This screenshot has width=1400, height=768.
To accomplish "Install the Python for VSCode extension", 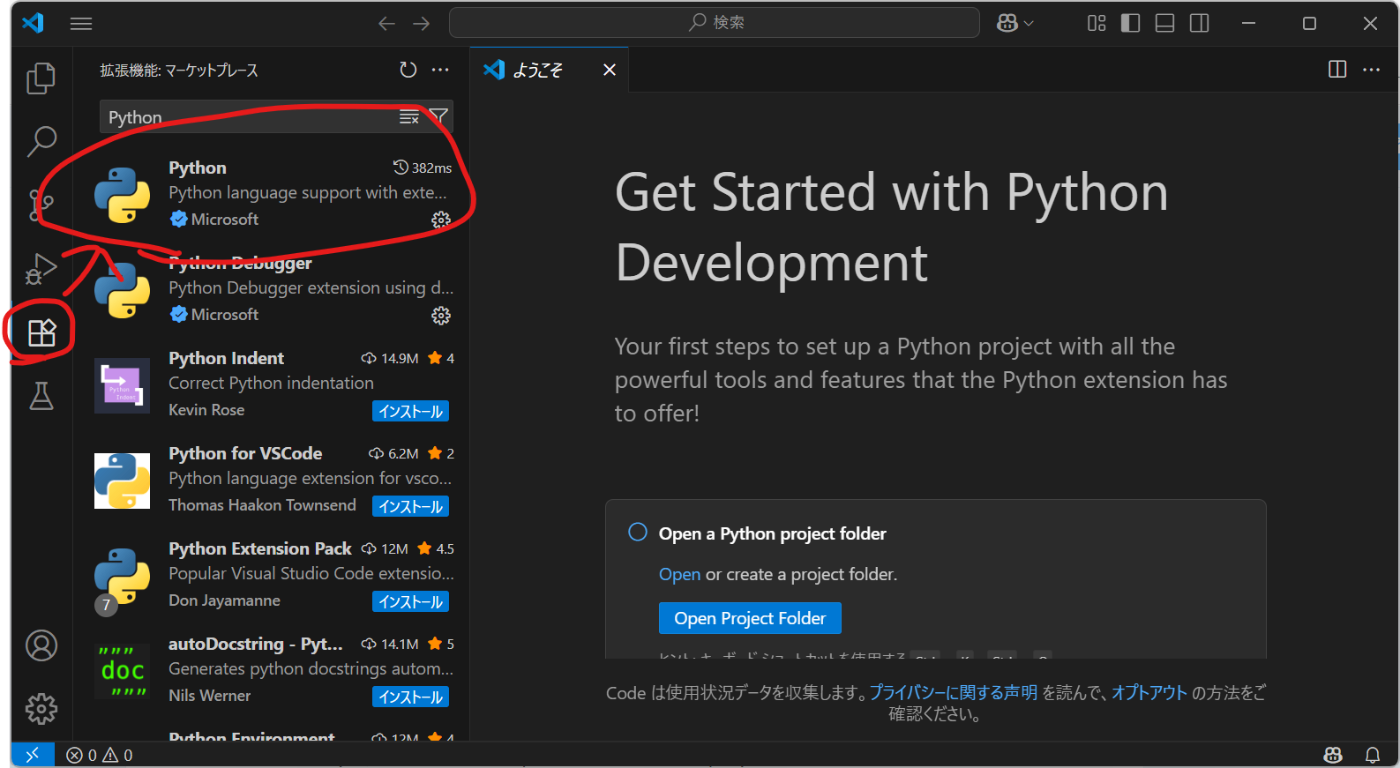I will [410, 507].
